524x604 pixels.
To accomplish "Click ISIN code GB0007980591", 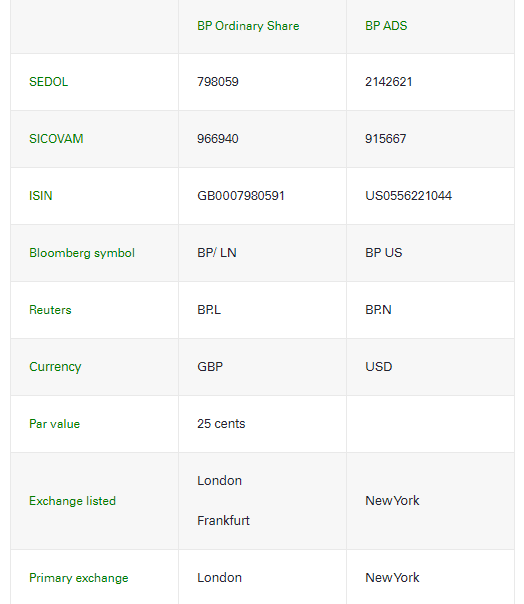I will tap(241, 196).
